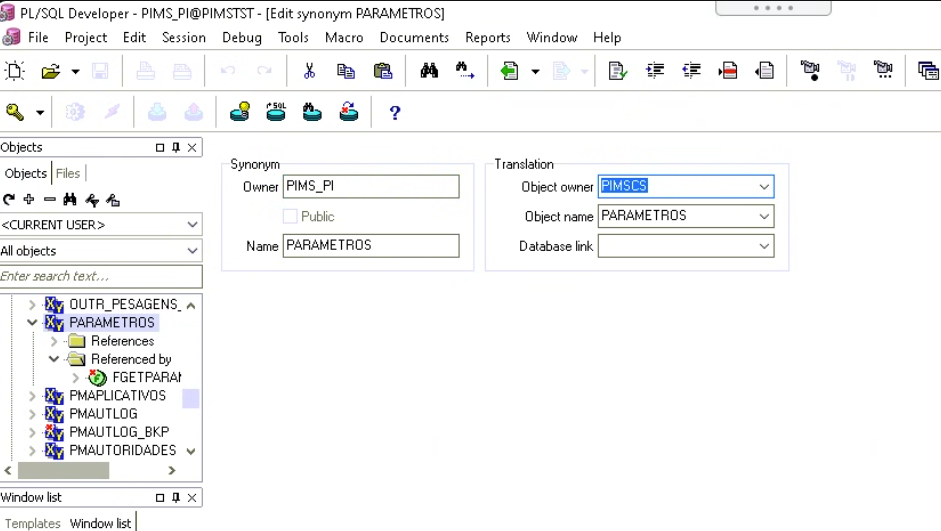
Task: Click the document with checkmark icon
Action: coord(618,71)
